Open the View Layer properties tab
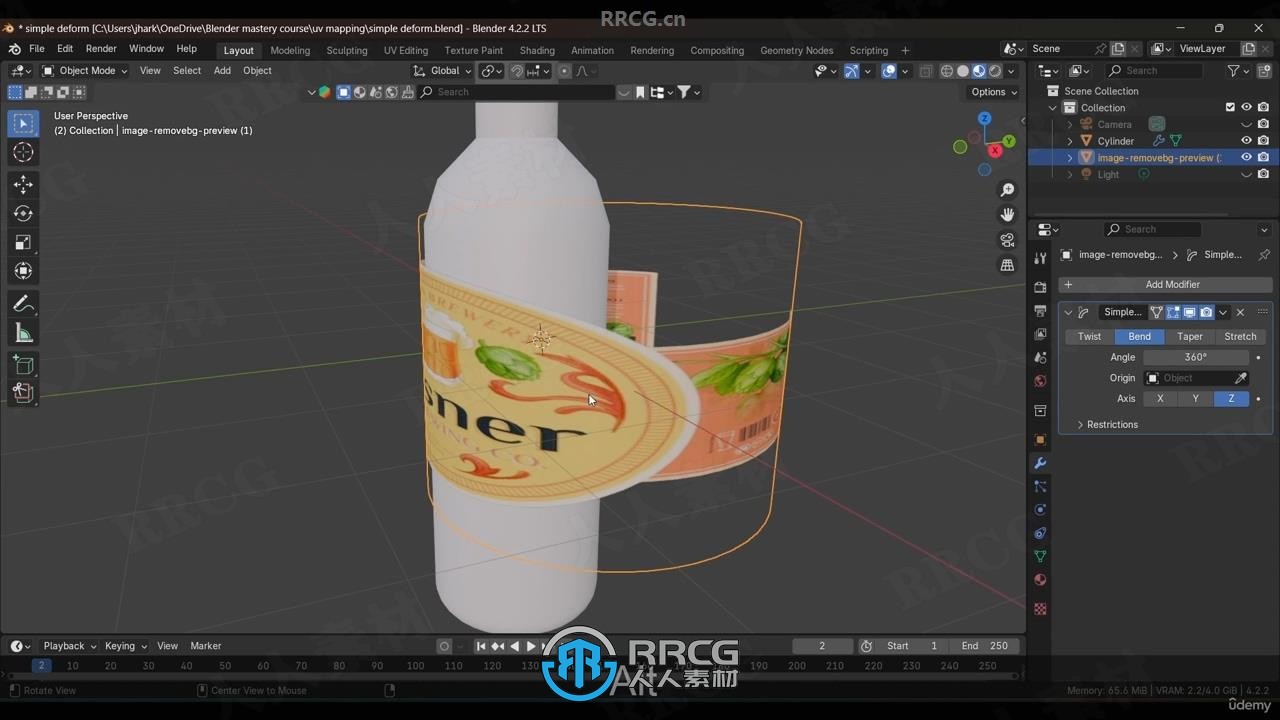The width and height of the screenshot is (1280, 720). point(1040,334)
